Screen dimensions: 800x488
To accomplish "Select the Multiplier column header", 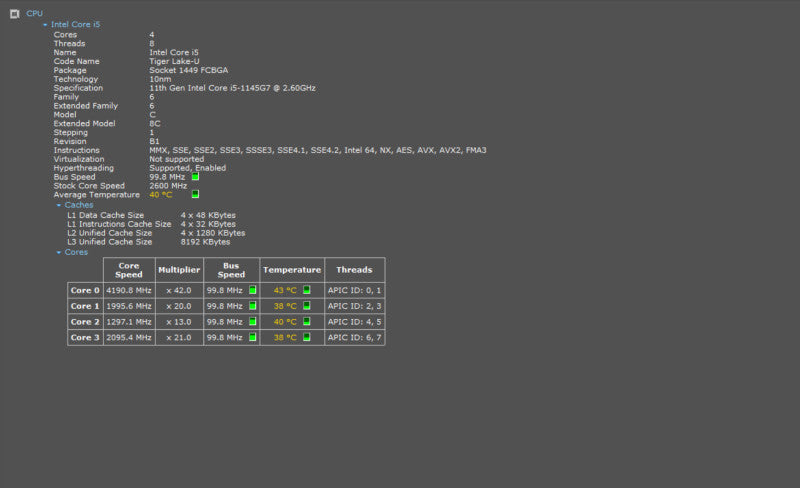I will [179, 270].
